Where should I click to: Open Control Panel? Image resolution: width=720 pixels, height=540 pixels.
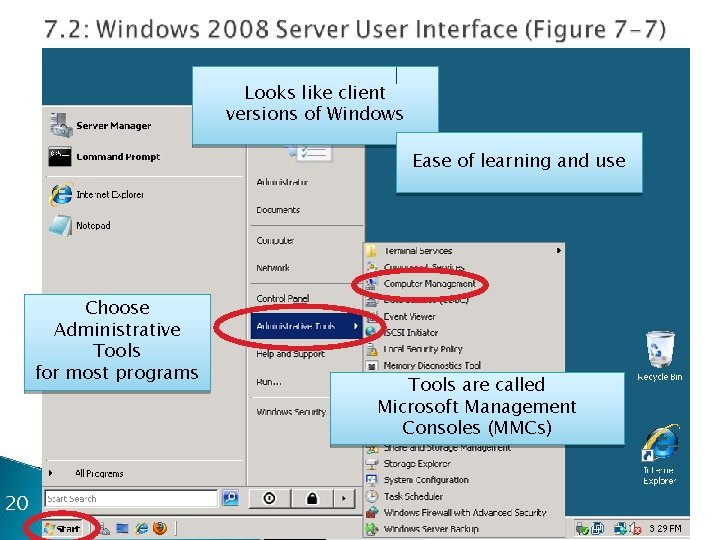(283, 298)
